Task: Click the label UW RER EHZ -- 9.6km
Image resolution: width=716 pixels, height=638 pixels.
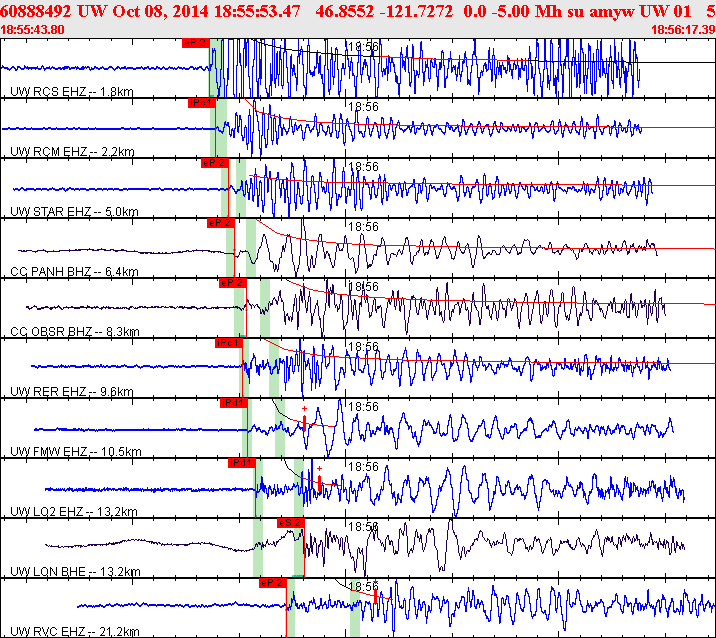Action: tap(72, 391)
